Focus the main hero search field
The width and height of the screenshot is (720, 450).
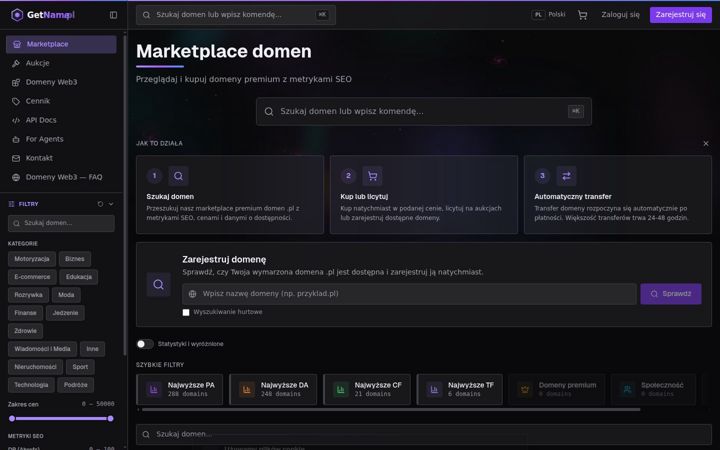coord(423,111)
